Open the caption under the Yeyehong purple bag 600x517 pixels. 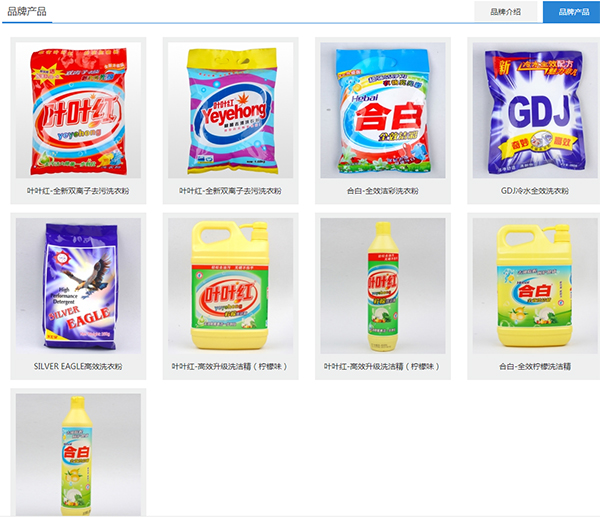click(x=230, y=191)
